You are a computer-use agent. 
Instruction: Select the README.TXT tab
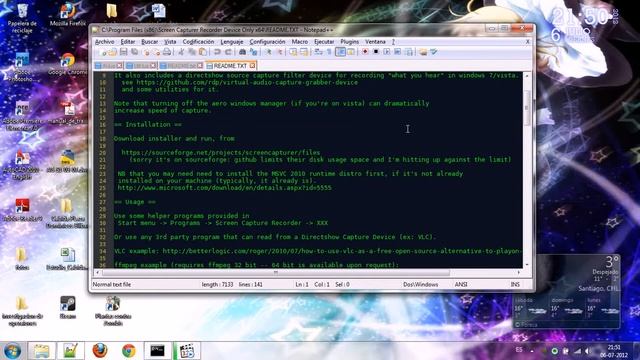pyautogui.click(x=230, y=66)
